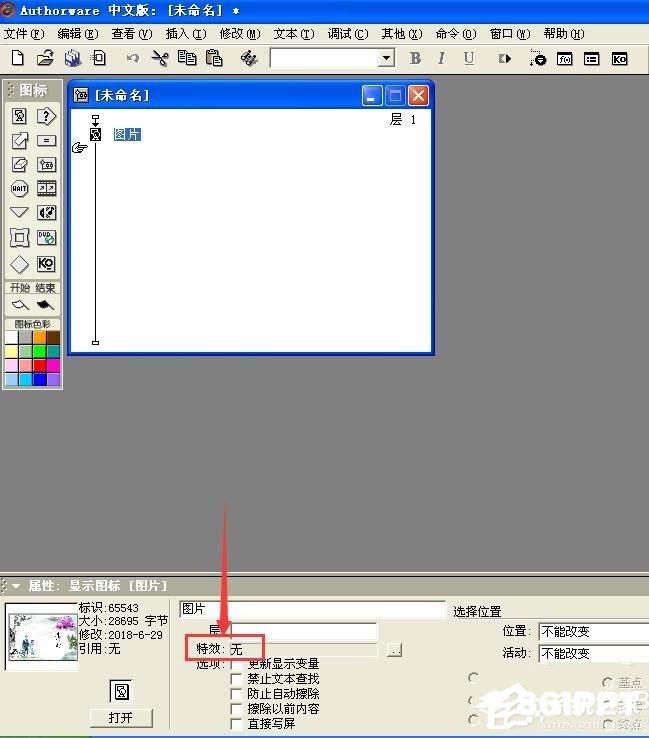Choose the orange icon color swatch
Image resolution: width=649 pixels, height=738 pixels.
(40, 337)
